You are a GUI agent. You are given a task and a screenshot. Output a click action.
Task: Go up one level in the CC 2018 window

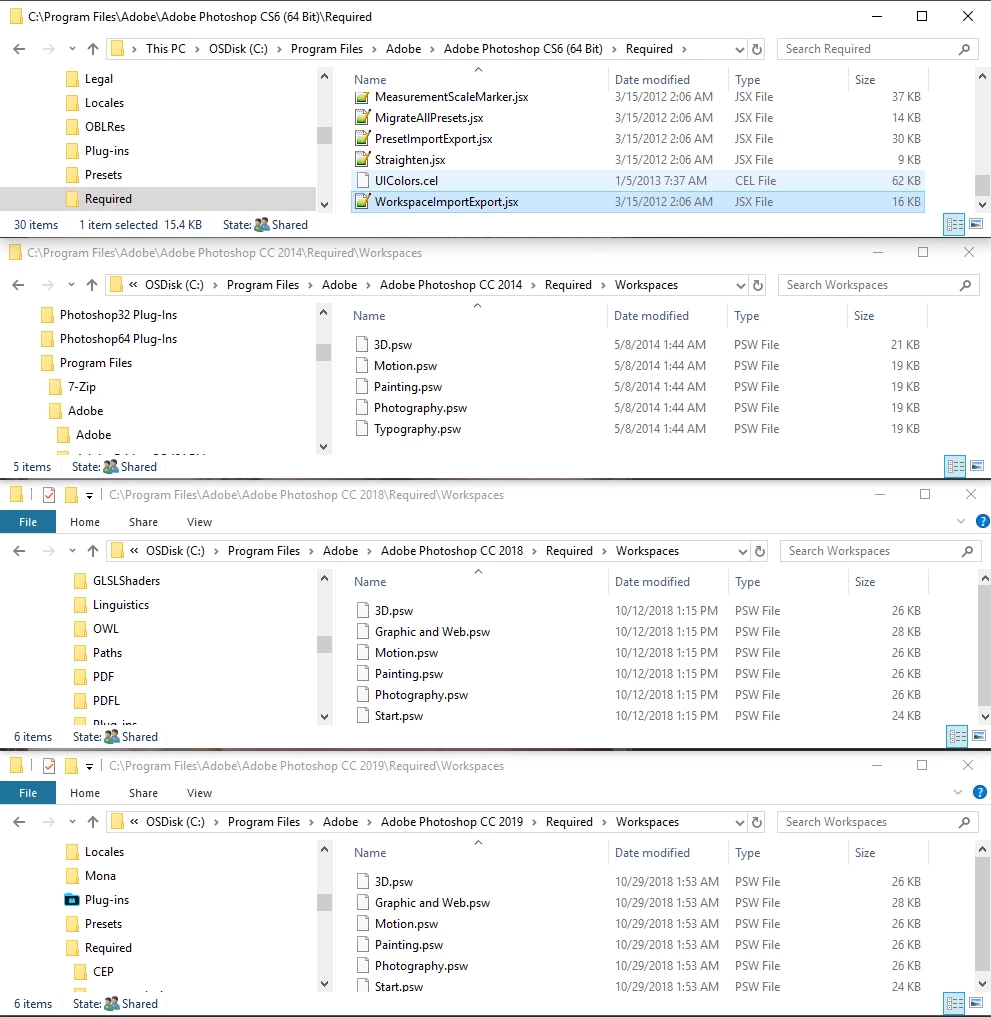pyautogui.click(x=93, y=551)
